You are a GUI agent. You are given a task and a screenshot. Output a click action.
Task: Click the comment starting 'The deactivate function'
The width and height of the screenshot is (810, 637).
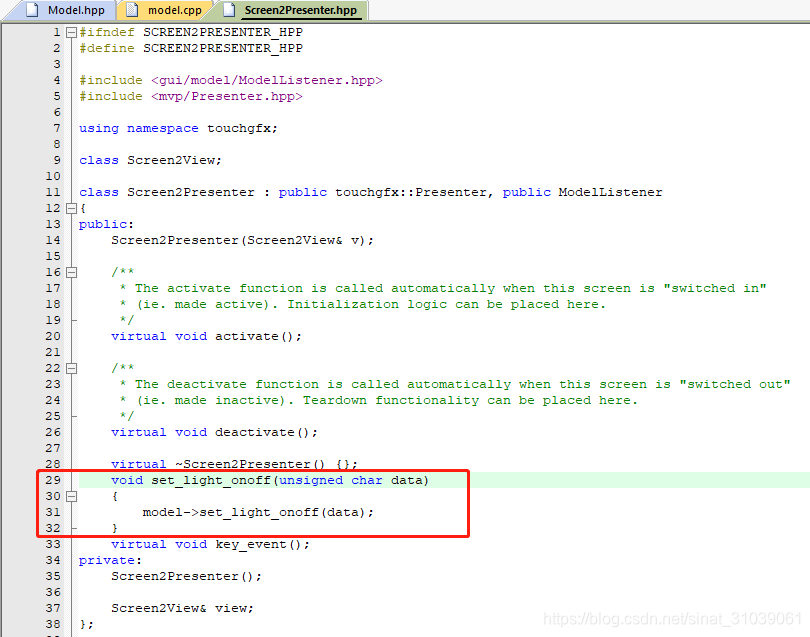click(x=463, y=384)
